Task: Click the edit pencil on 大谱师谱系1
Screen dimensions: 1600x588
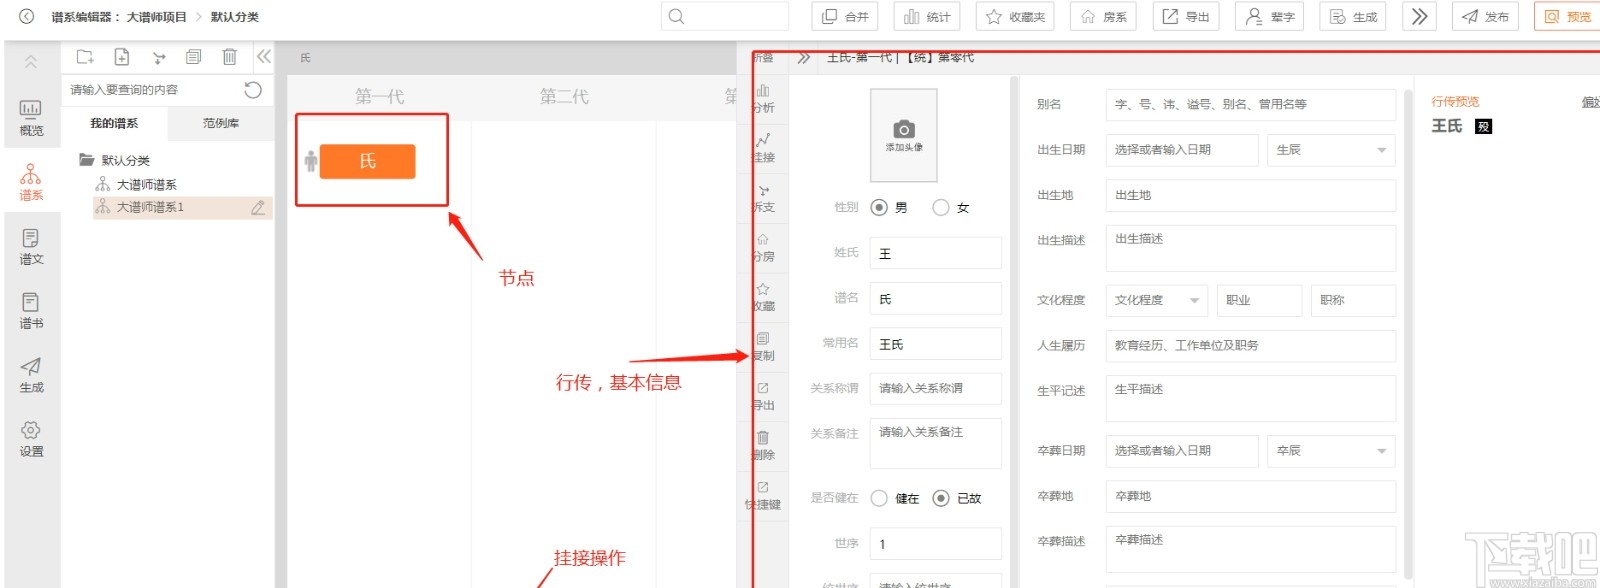Action: [258, 207]
